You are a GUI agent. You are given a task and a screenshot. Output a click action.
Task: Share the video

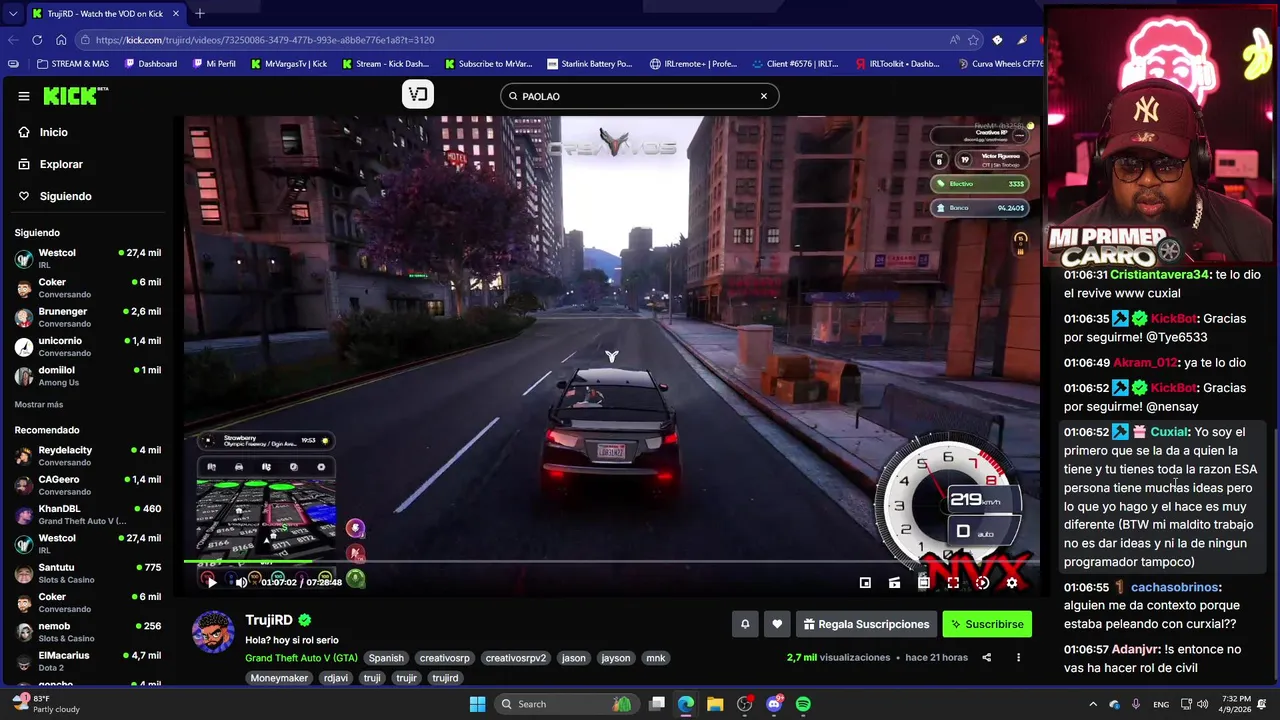pos(986,657)
